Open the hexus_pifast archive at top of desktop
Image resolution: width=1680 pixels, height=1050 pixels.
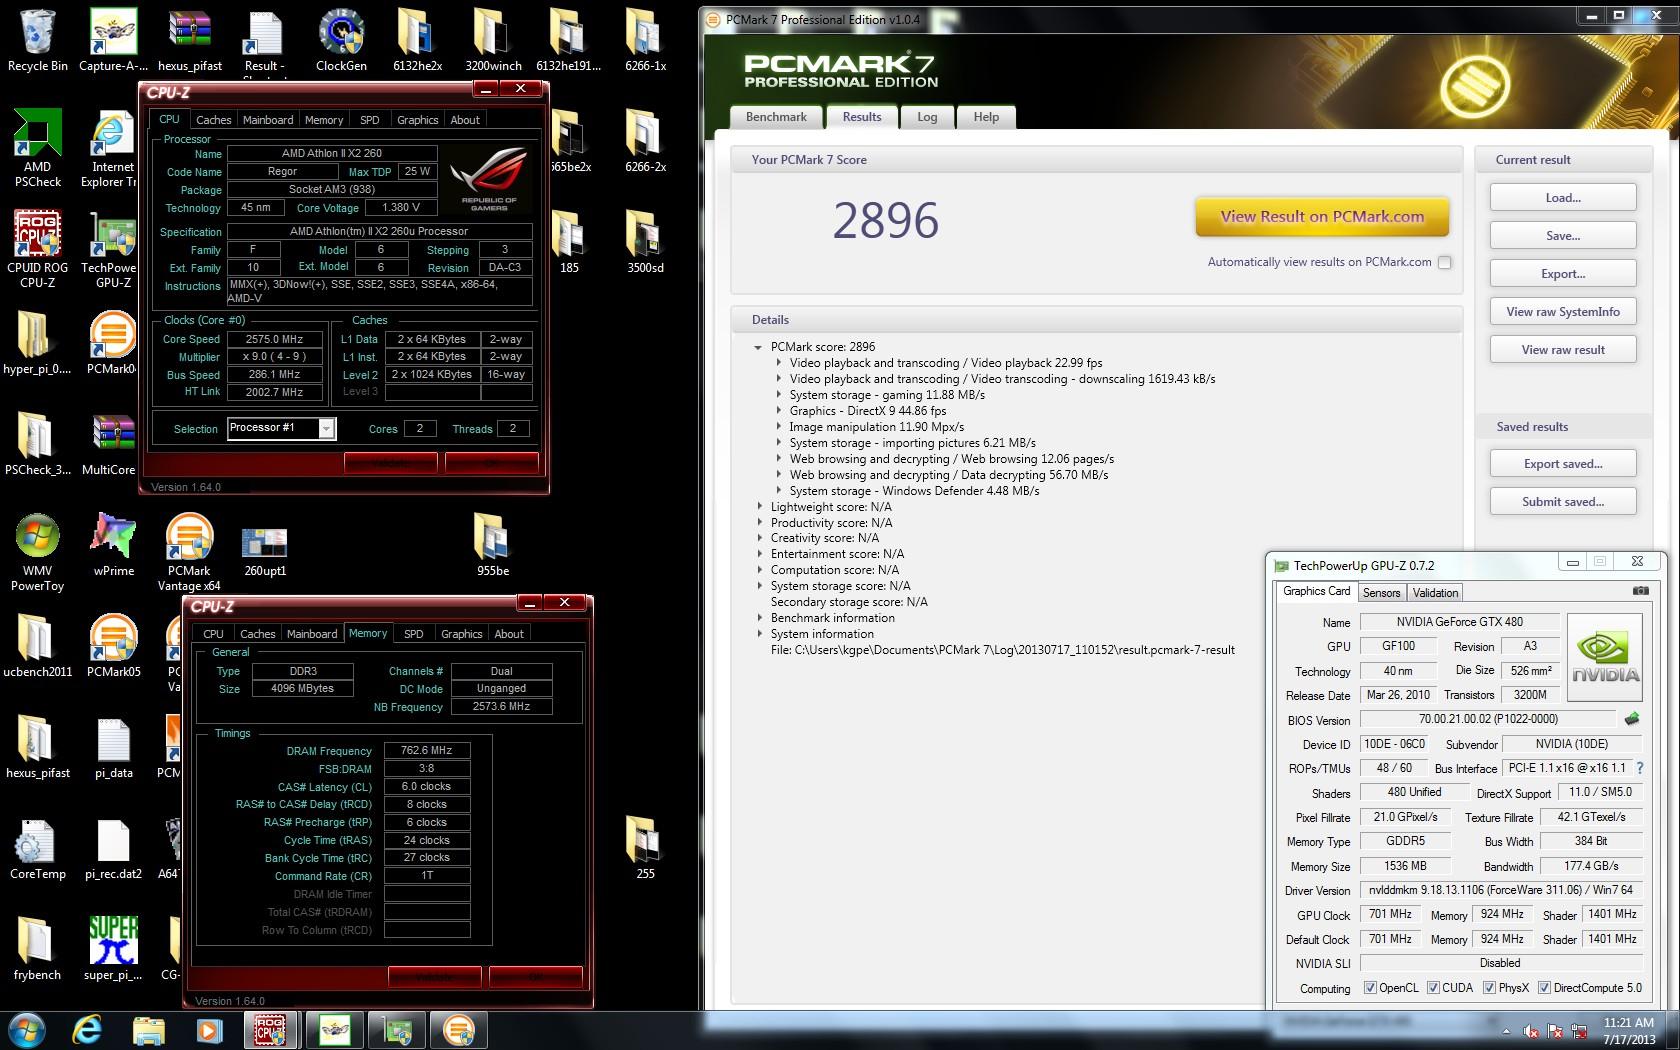point(190,40)
